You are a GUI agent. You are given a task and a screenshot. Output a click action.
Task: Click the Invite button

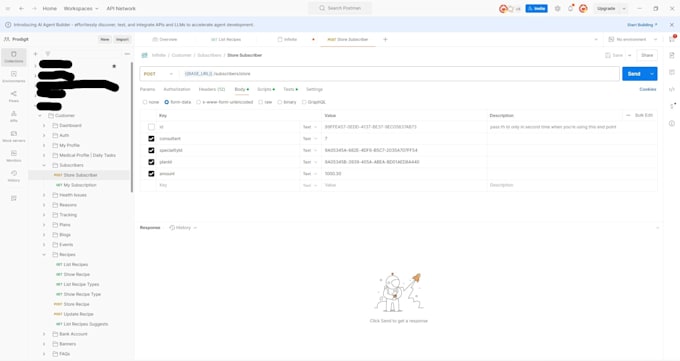[x=536, y=8]
